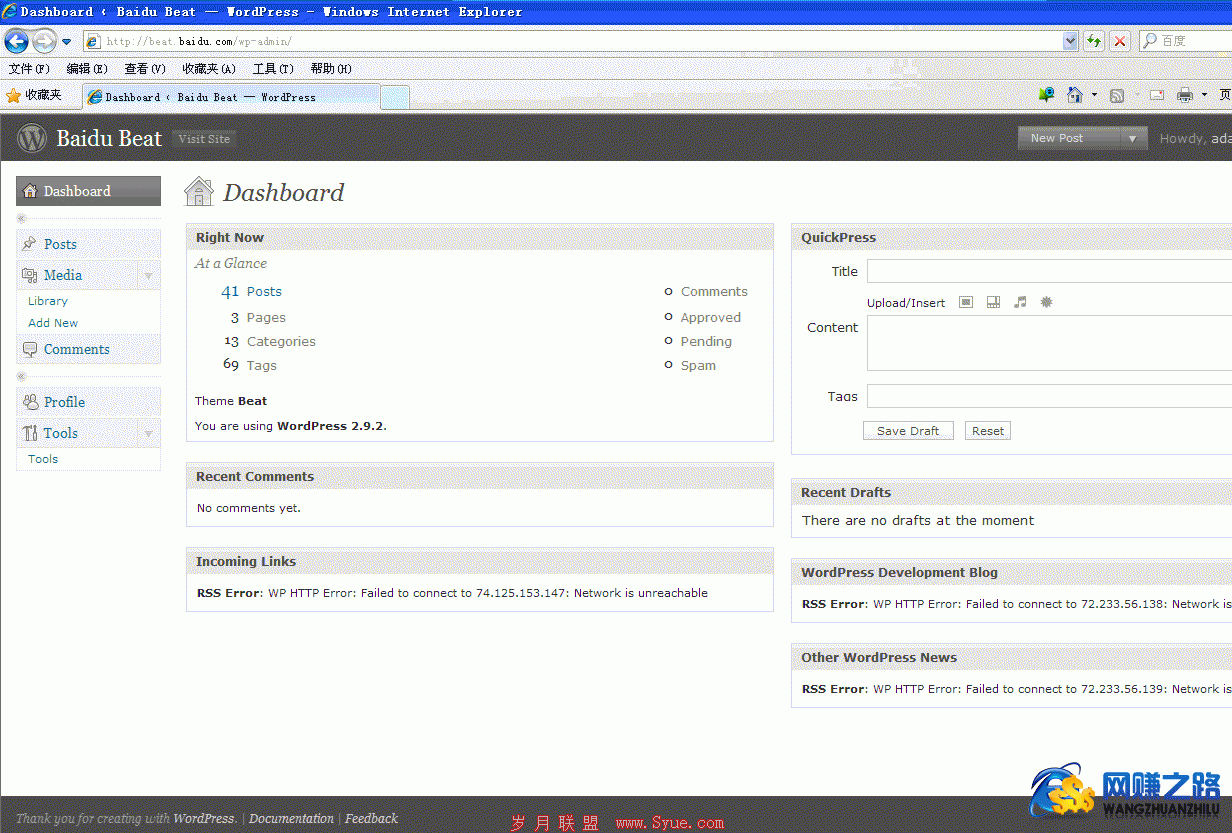
Task: Collapse the Tools submenu using its arrow
Action: click(x=148, y=433)
